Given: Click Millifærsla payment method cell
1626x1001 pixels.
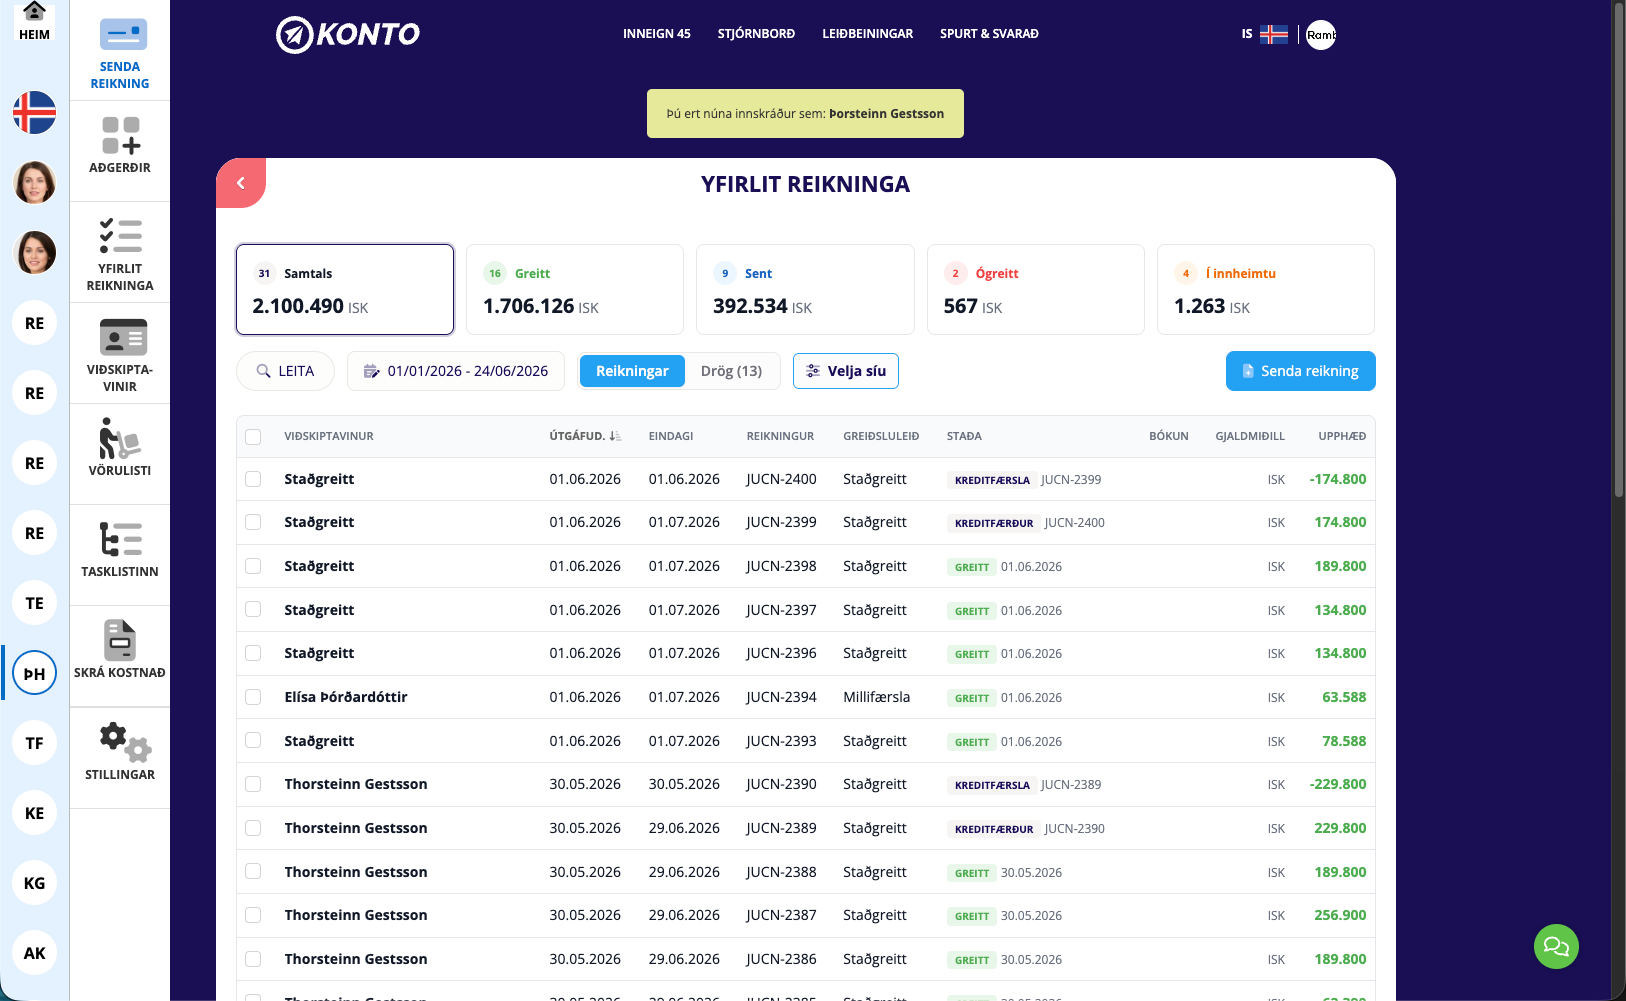Looking at the screenshot, I should (877, 697).
